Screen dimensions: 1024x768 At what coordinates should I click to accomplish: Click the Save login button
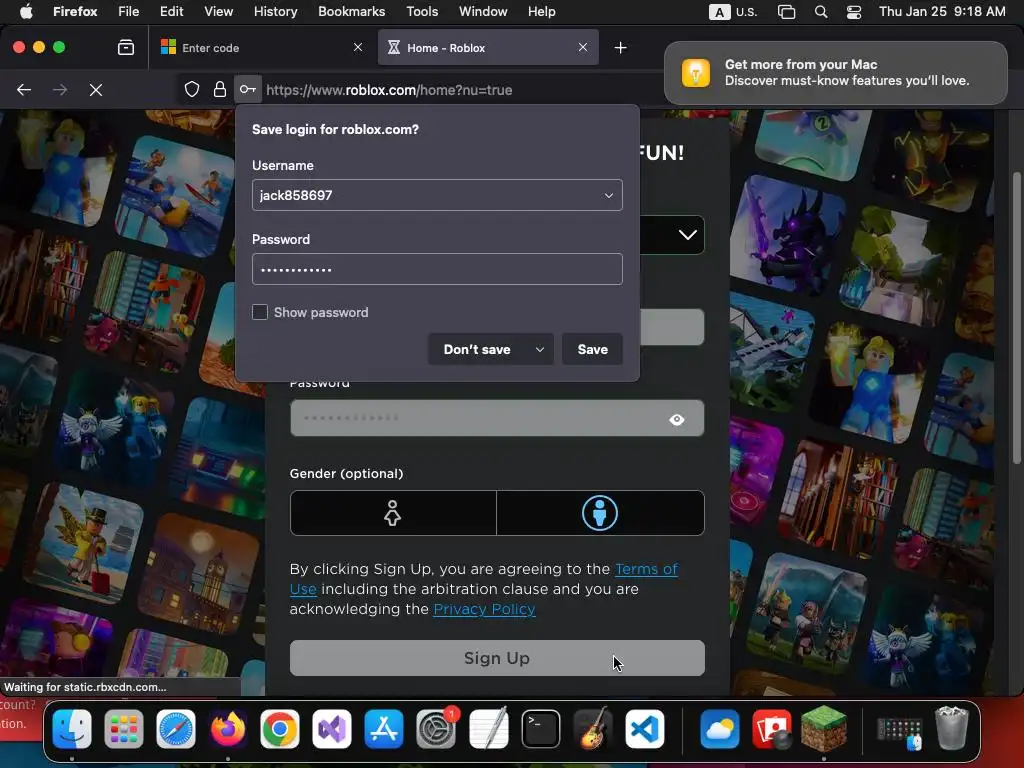pos(592,349)
